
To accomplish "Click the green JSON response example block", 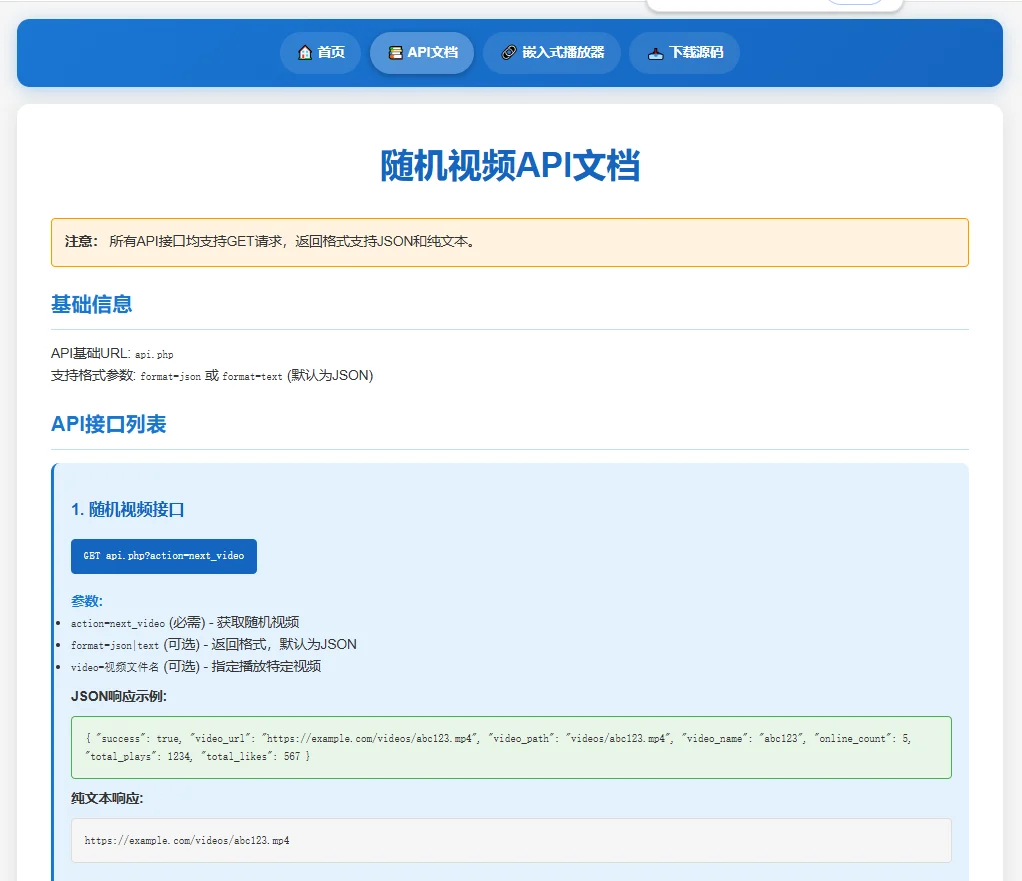I will [x=511, y=747].
